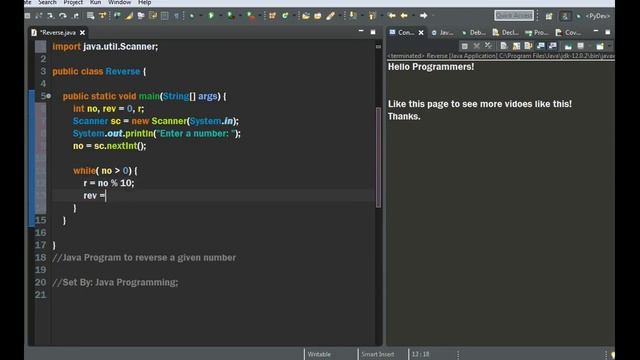This screenshot has width=640, height=360.
Task: Click the vertical scrollbar of the code editor
Action: tap(378, 157)
